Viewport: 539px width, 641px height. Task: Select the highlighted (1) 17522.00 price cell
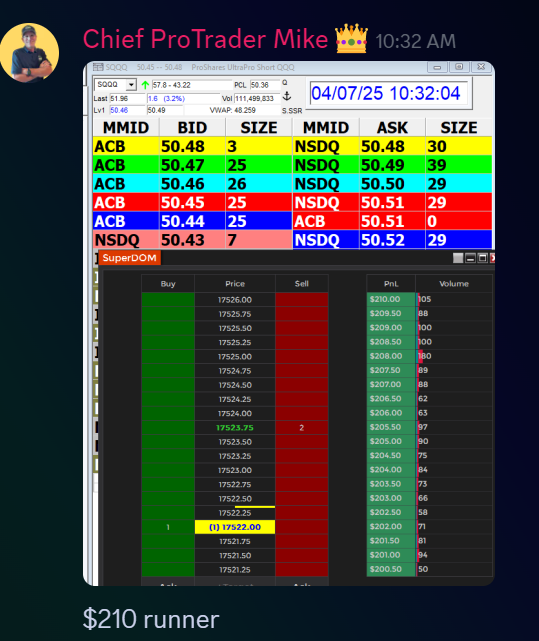235,527
